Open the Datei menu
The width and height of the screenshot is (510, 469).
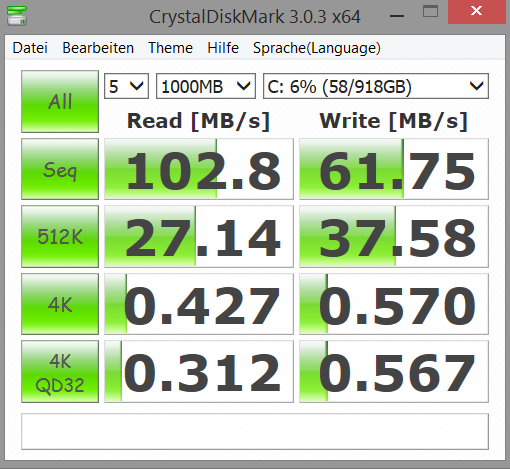coord(30,48)
